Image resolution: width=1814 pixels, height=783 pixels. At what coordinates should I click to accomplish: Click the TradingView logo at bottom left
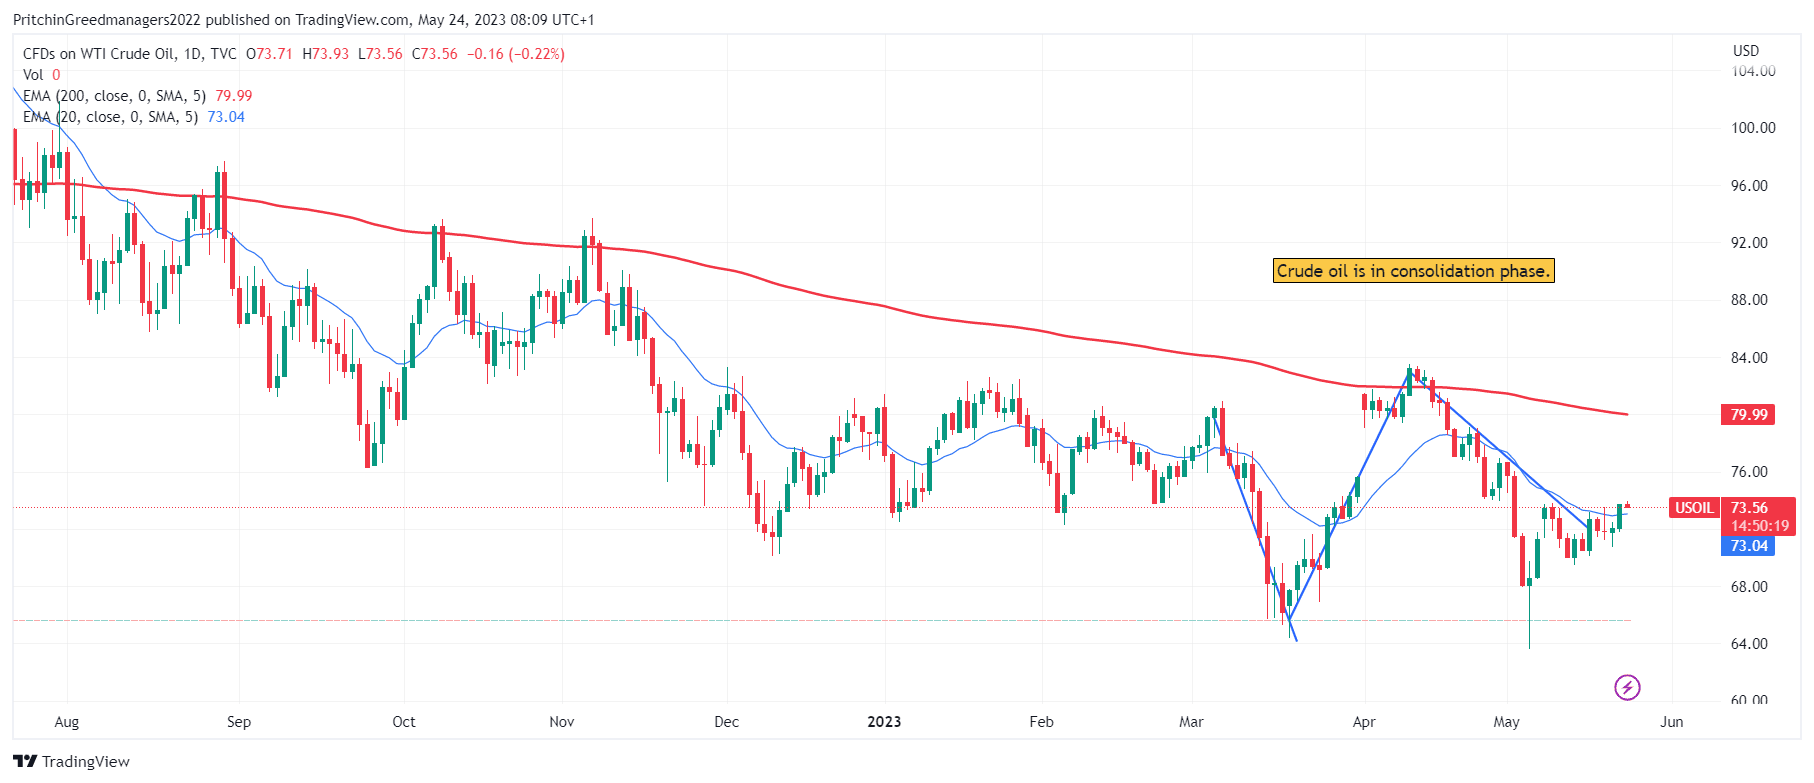(72, 761)
